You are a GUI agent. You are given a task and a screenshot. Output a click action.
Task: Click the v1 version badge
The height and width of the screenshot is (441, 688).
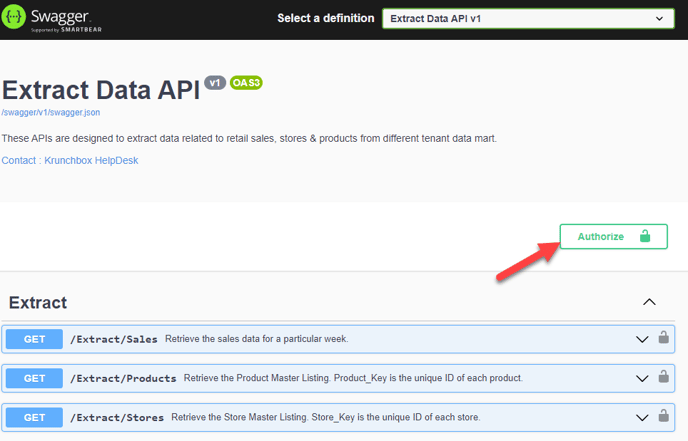[215, 82]
